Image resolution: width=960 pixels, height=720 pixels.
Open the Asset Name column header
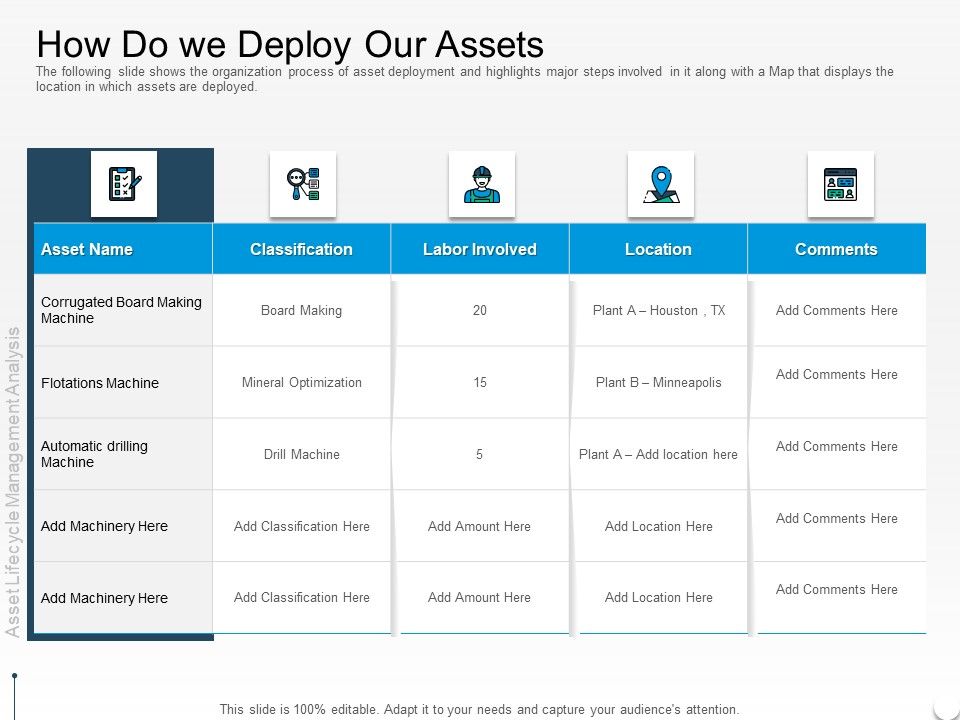(x=86, y=248)
